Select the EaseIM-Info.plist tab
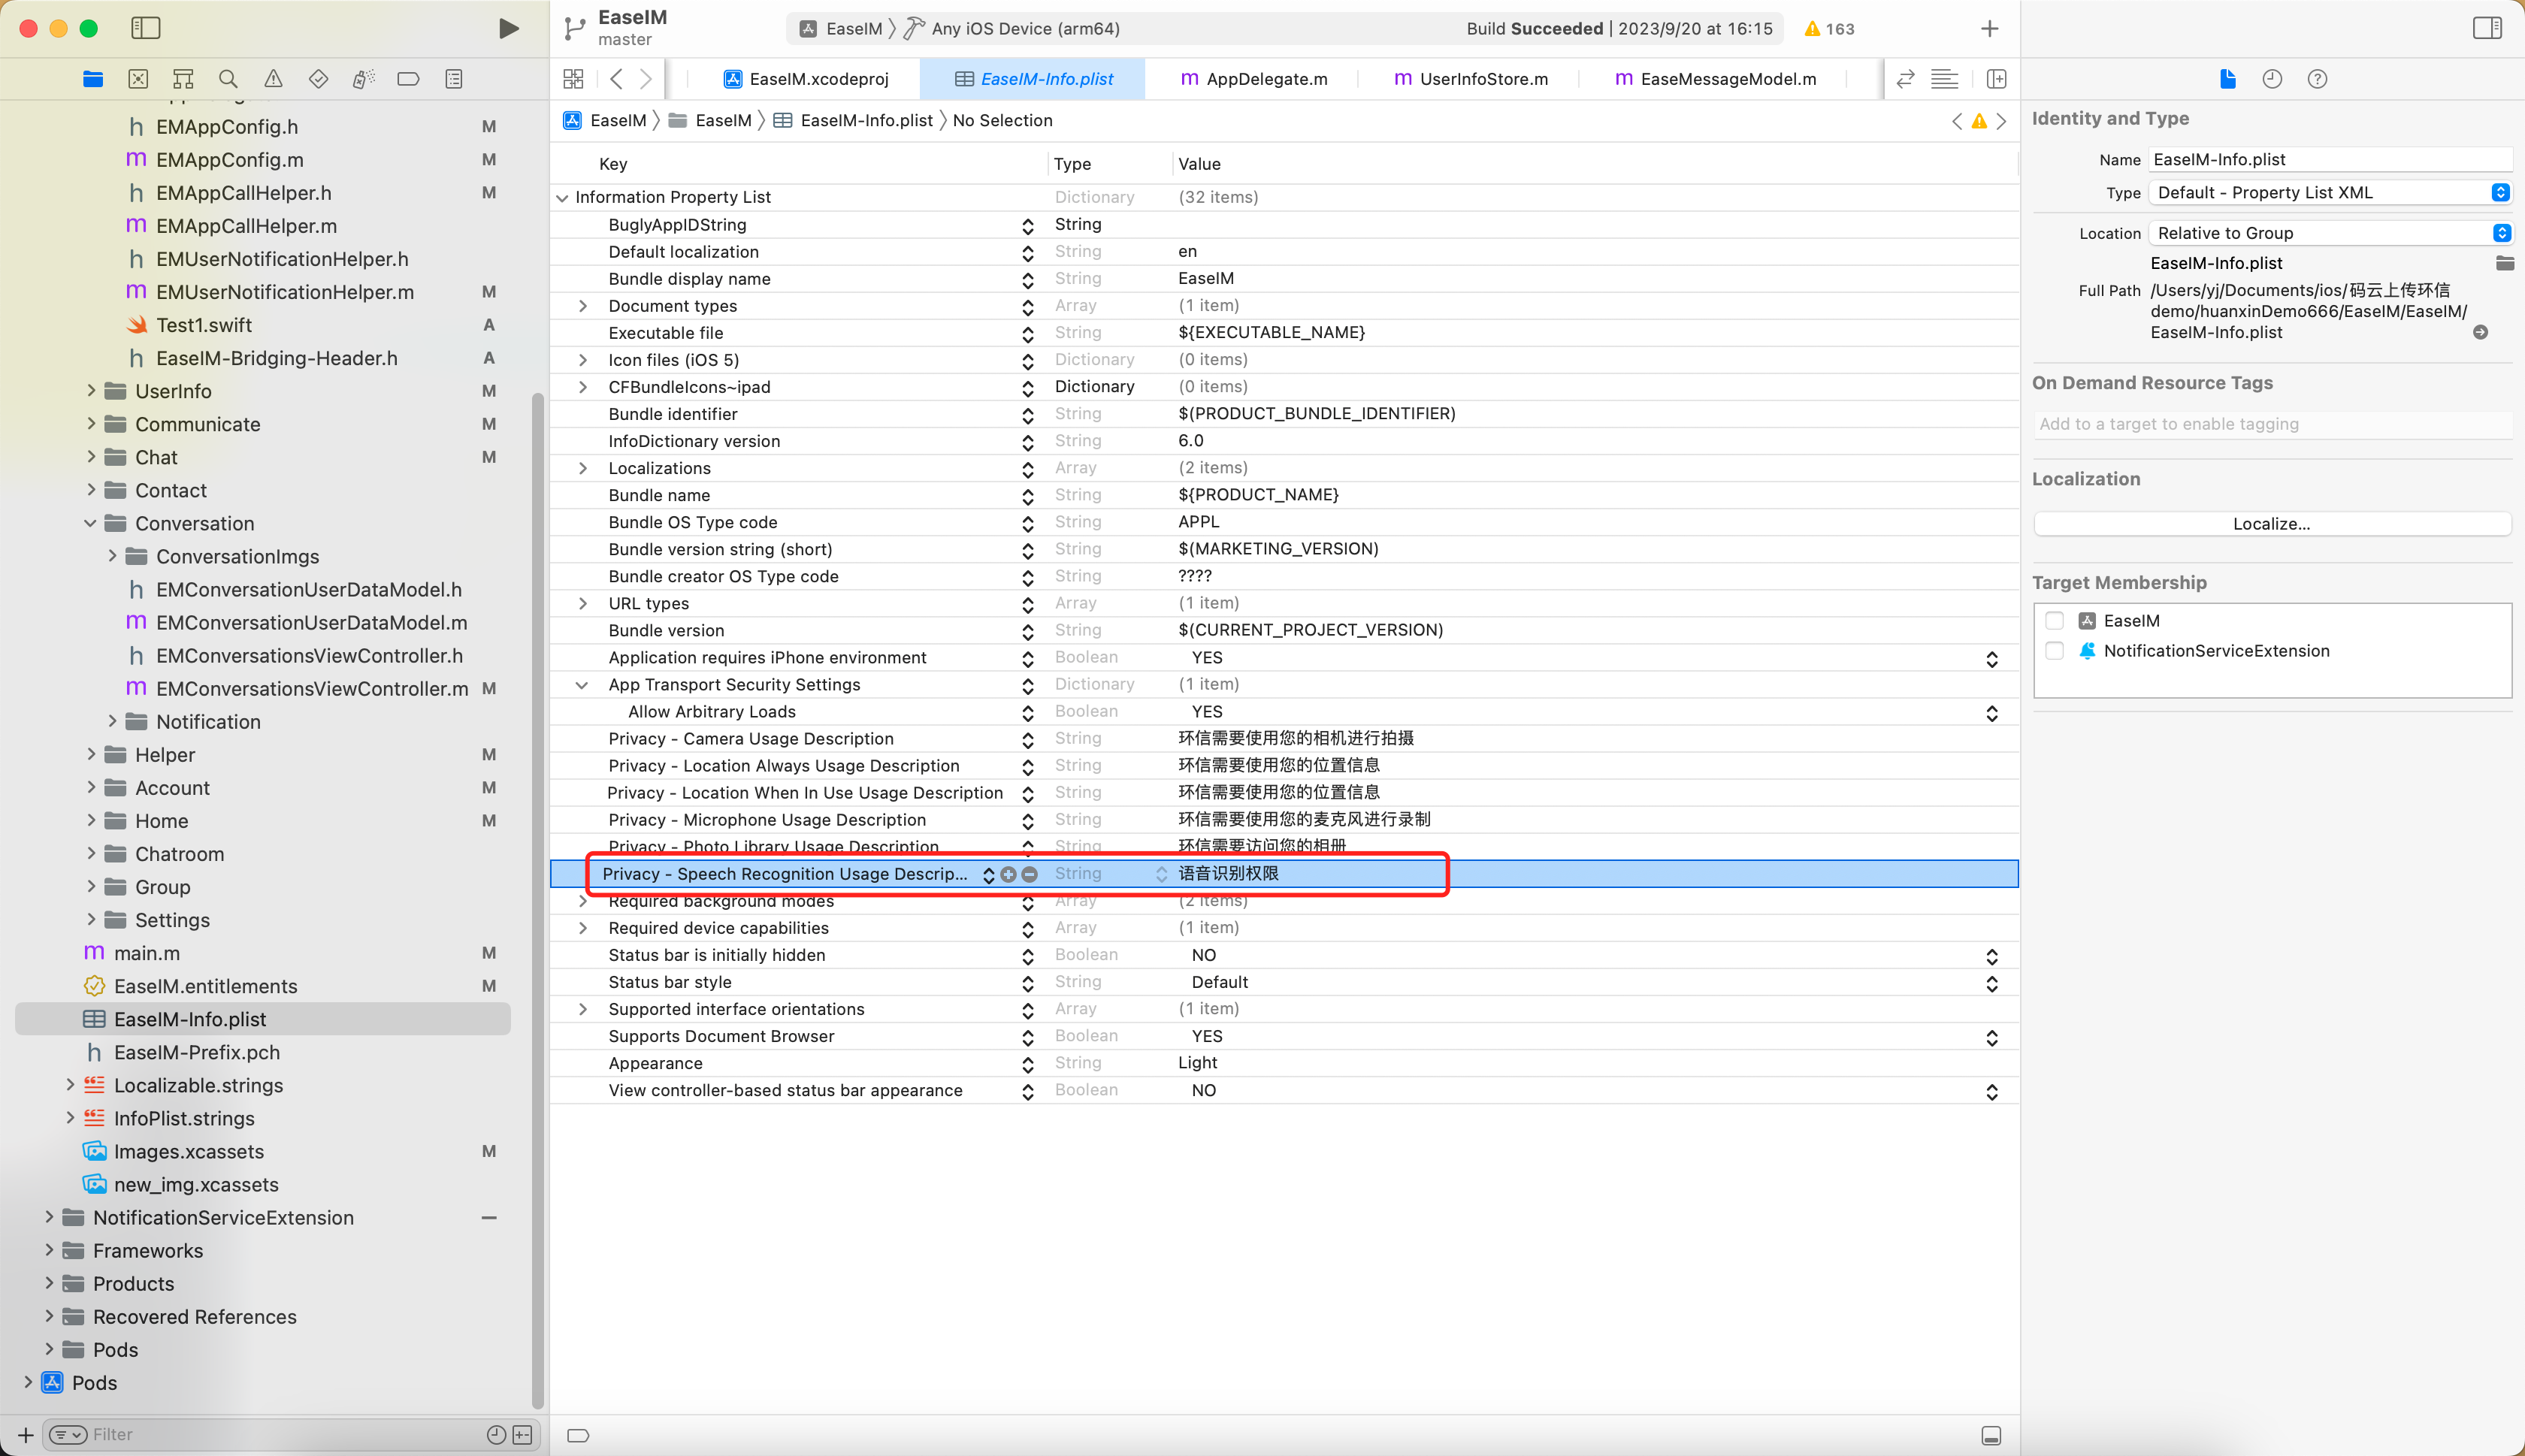 [1033, 79]
